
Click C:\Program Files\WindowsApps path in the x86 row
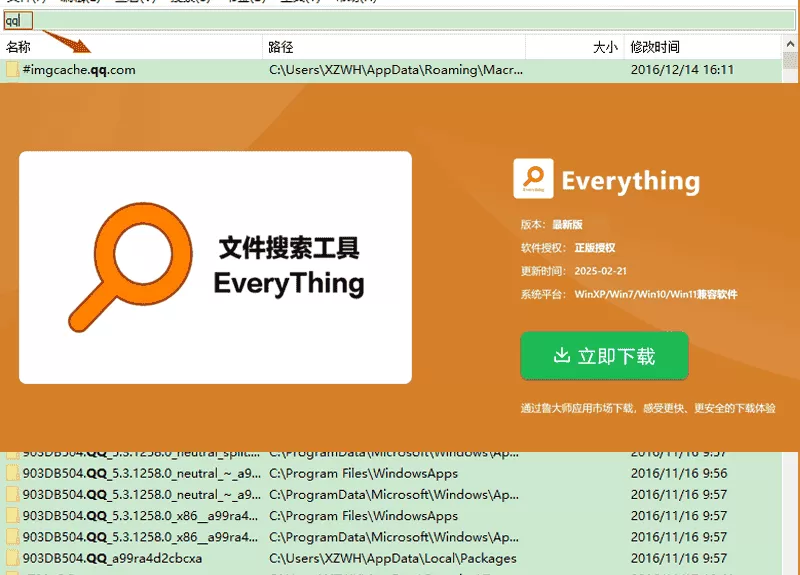[x=363, y=516]
